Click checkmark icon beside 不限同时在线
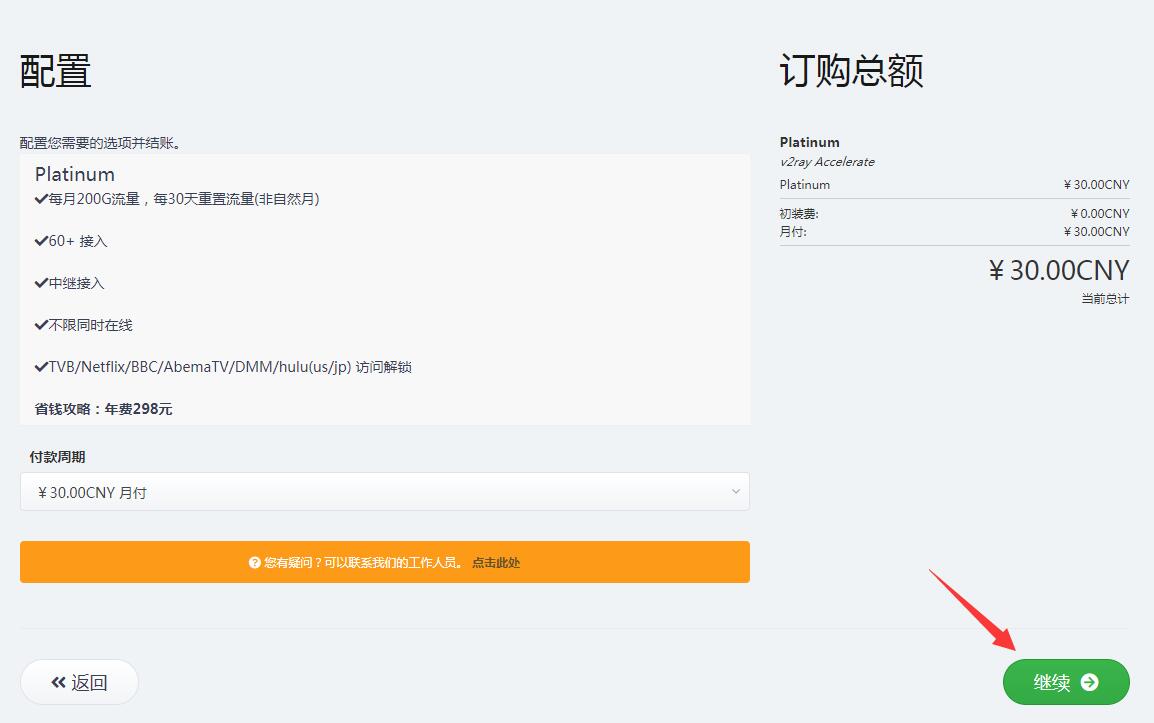The width and height of the screenshot is (1154, 723). pyautogui.click(x=41, y=325)
